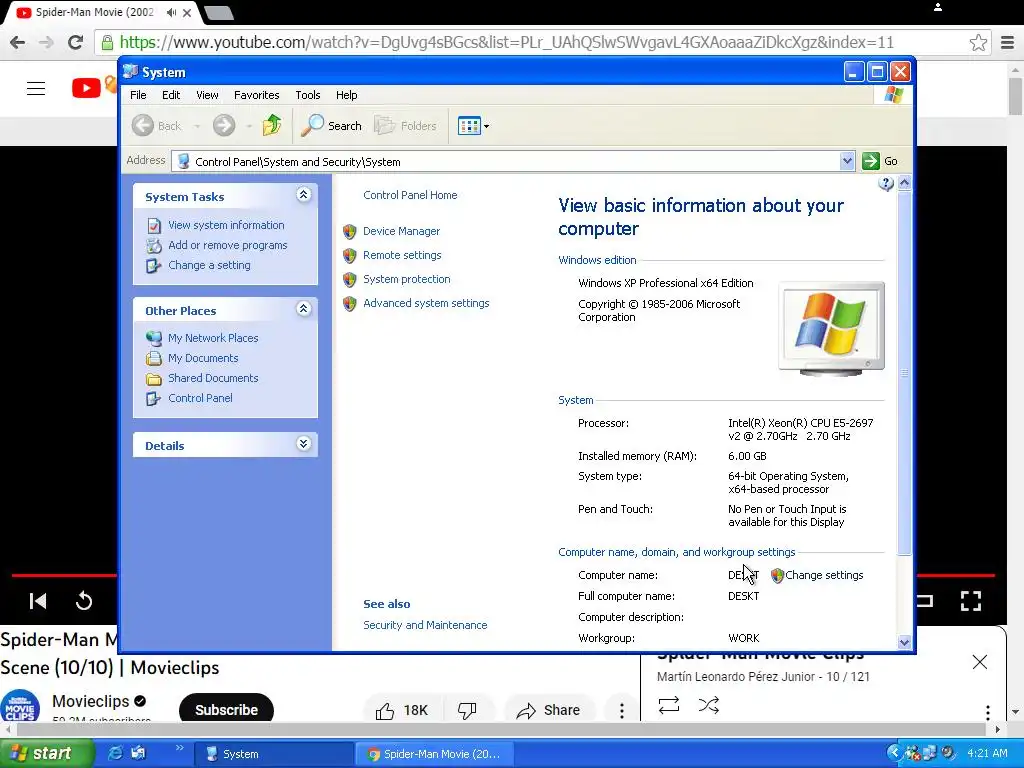Click the previous video playback button
This screenshot has width=1024, height=768.
tap(38, 601)
